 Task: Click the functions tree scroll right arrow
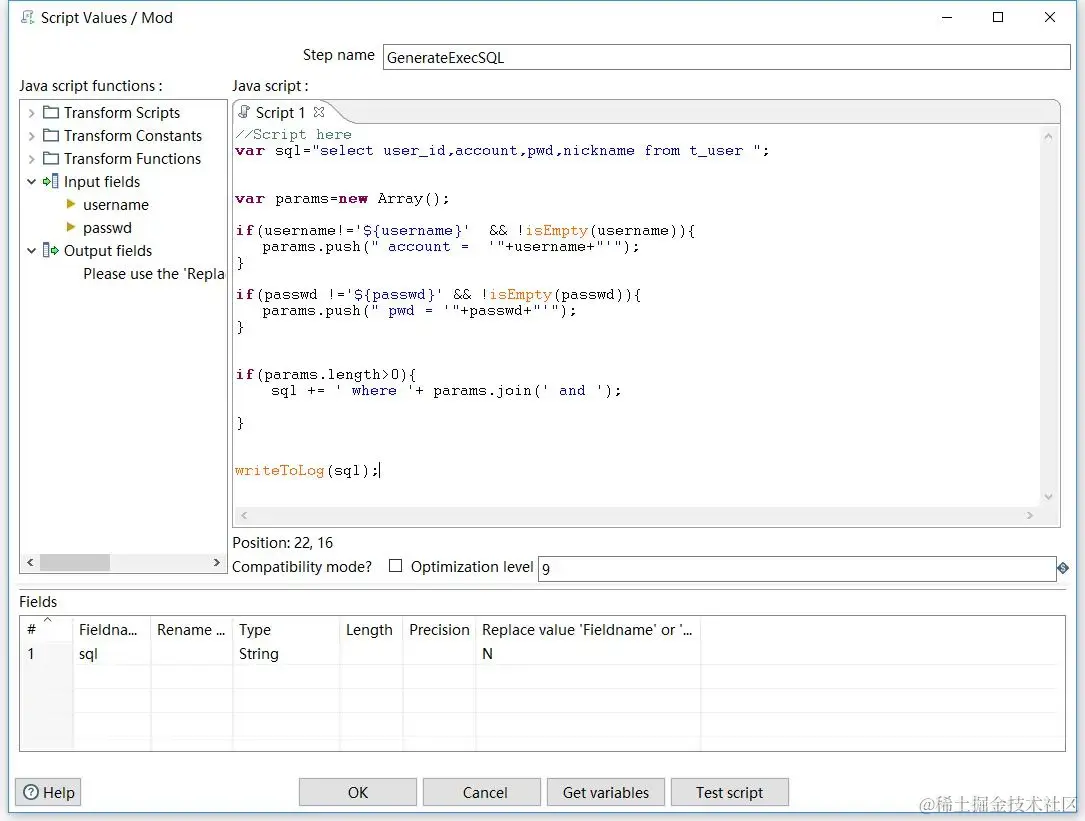[217, 562]
